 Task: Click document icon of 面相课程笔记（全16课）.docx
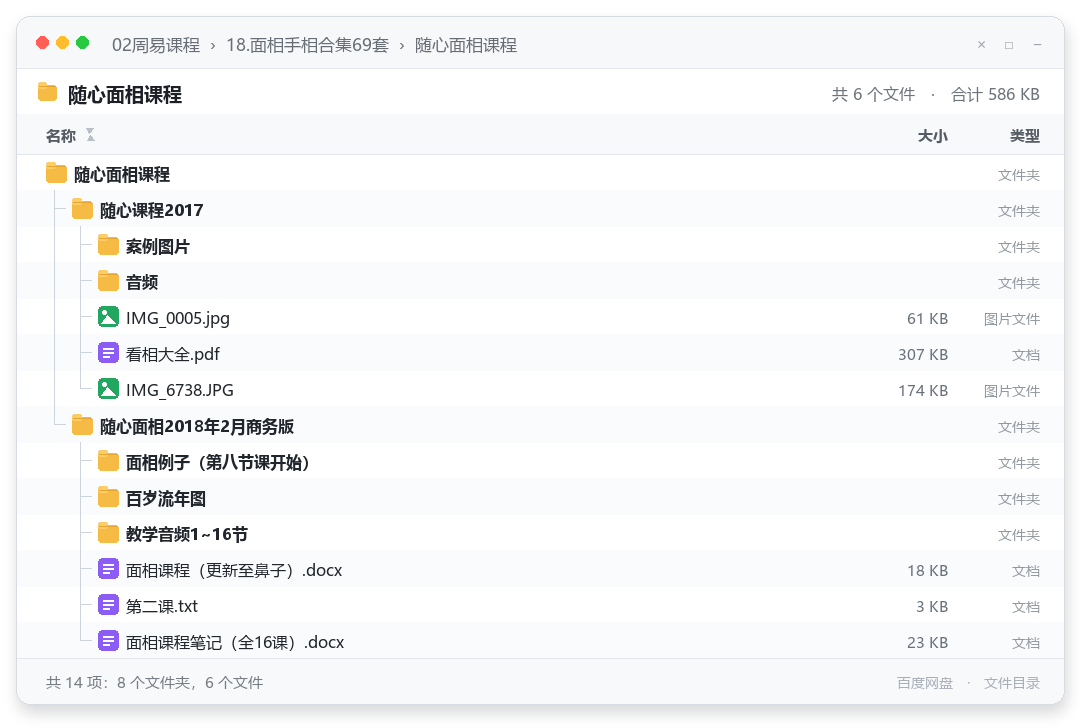pyautogui.click(x=108, y=641)
